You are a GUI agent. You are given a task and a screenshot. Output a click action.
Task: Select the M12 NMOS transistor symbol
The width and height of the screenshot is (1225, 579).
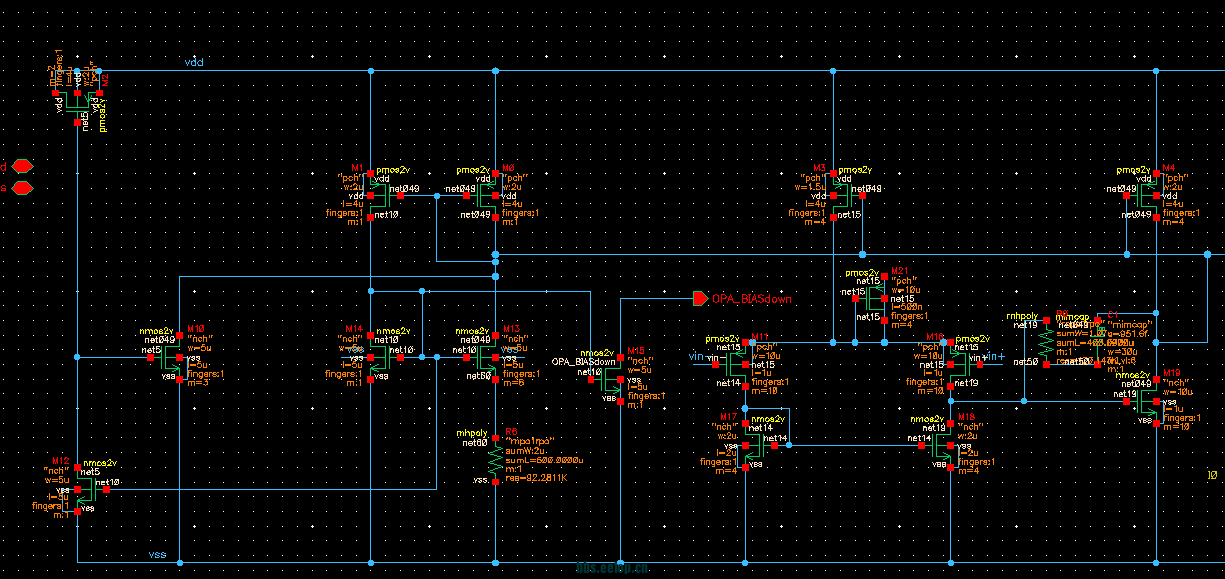click(x=85, y=490)
